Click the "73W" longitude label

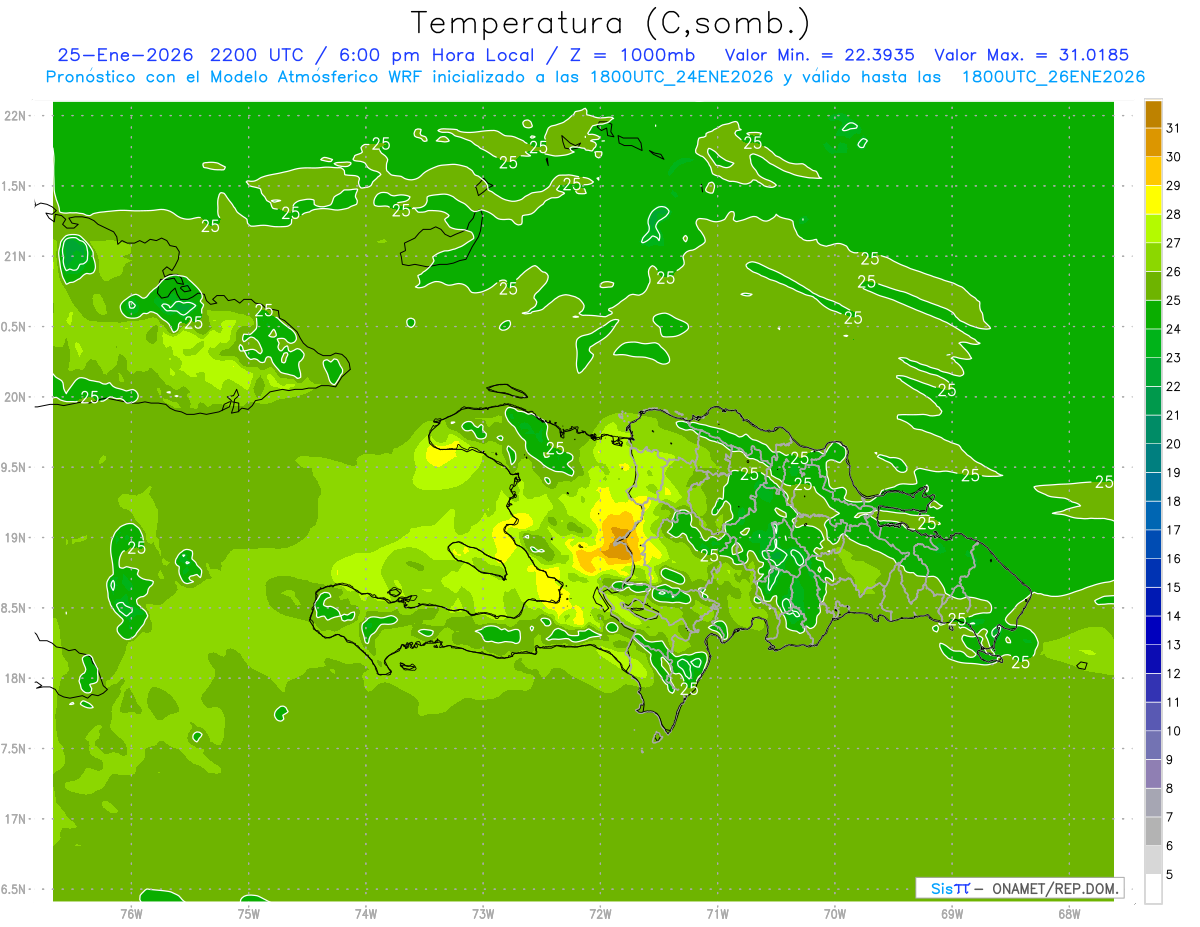pyautogui.click(x=483, y=913)
